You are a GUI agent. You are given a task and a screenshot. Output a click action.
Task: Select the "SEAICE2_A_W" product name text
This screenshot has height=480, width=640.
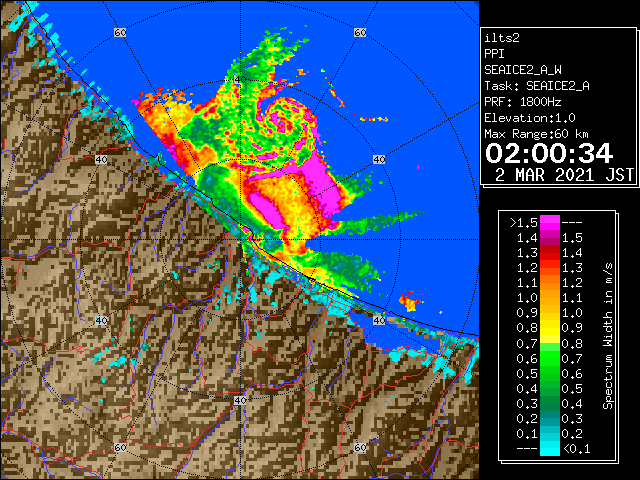[x=523, y=70]
